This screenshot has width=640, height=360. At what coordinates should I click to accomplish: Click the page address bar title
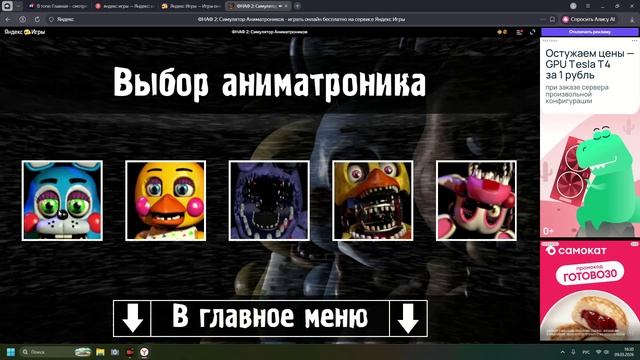(301, 19)
